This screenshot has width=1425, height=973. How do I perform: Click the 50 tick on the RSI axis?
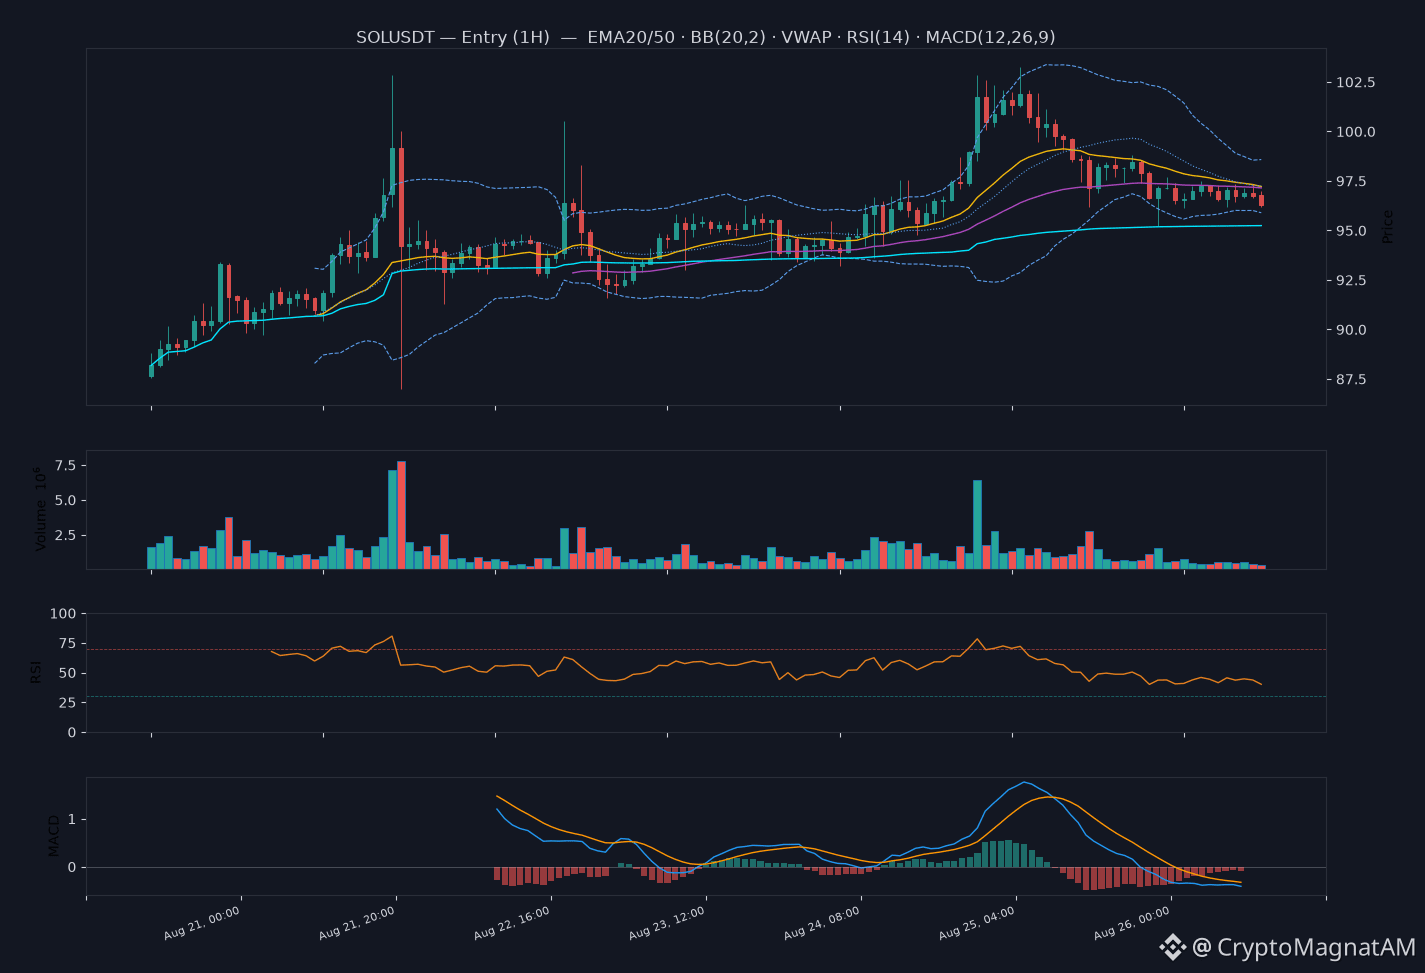click(x=68, y=673)
